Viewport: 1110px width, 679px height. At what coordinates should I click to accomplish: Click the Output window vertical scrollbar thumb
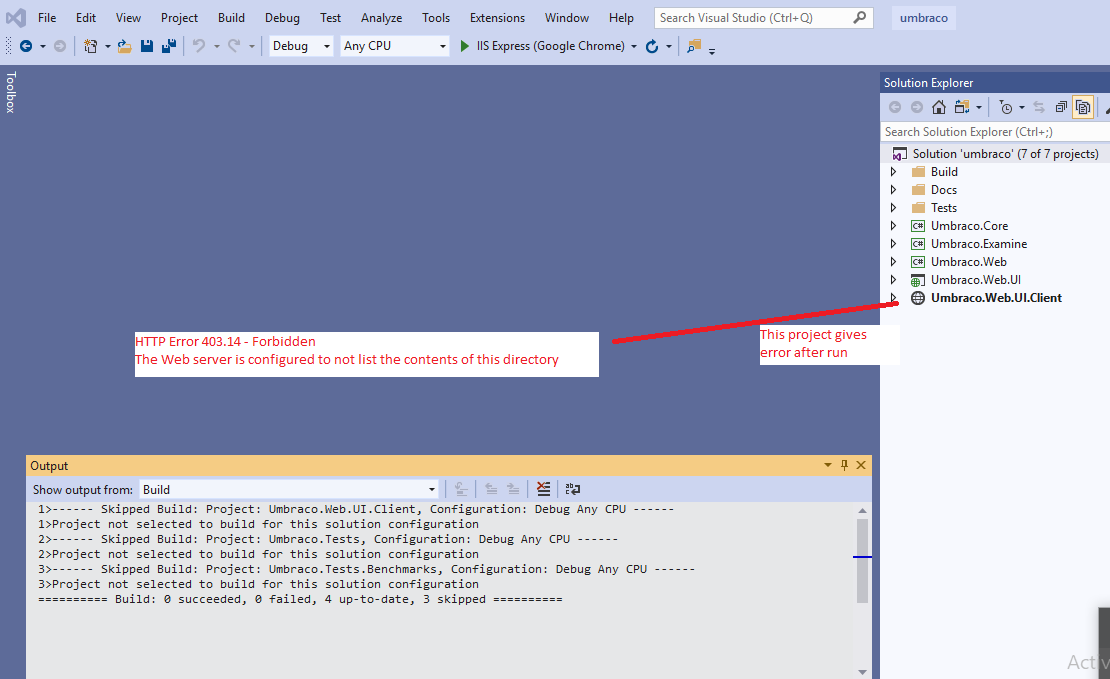click(x=862, y=561)
